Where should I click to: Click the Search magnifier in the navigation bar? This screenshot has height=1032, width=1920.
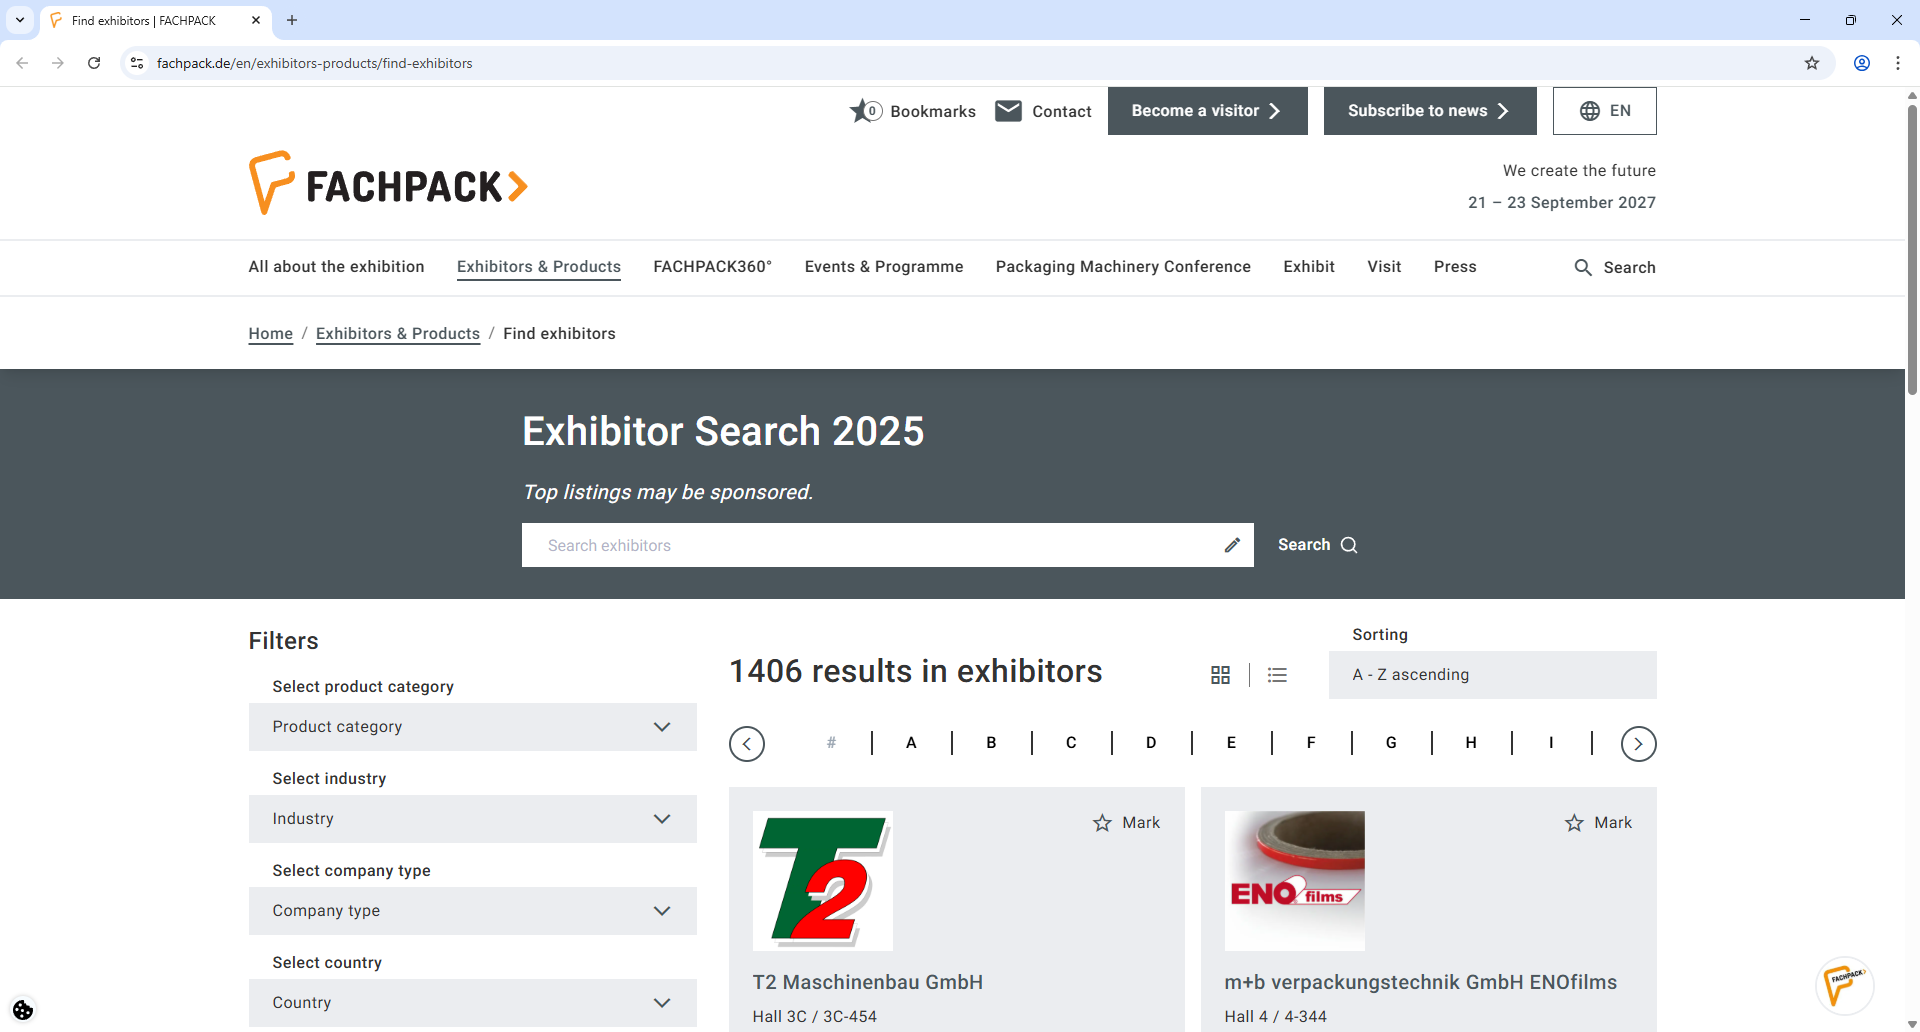[1583, 267]
